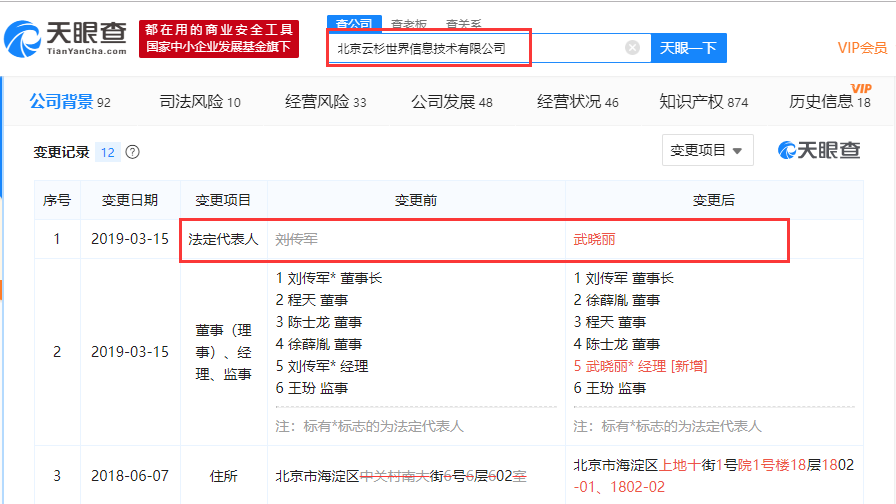Screen dimensions: 896x504
Task: Click the 变更前 column header
Action: point(416,200)
